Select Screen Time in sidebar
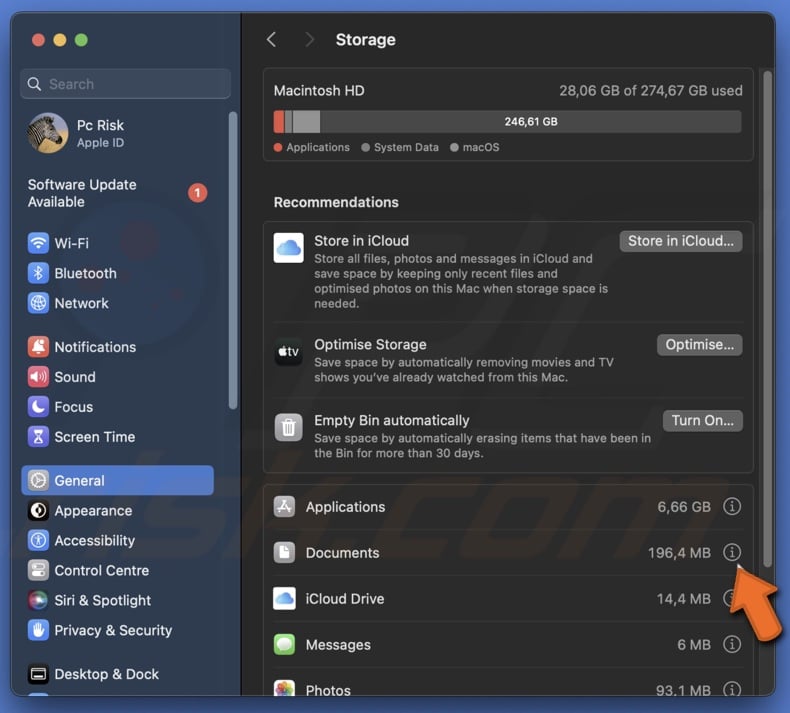790x713 pixels. (x=117, y=437)
